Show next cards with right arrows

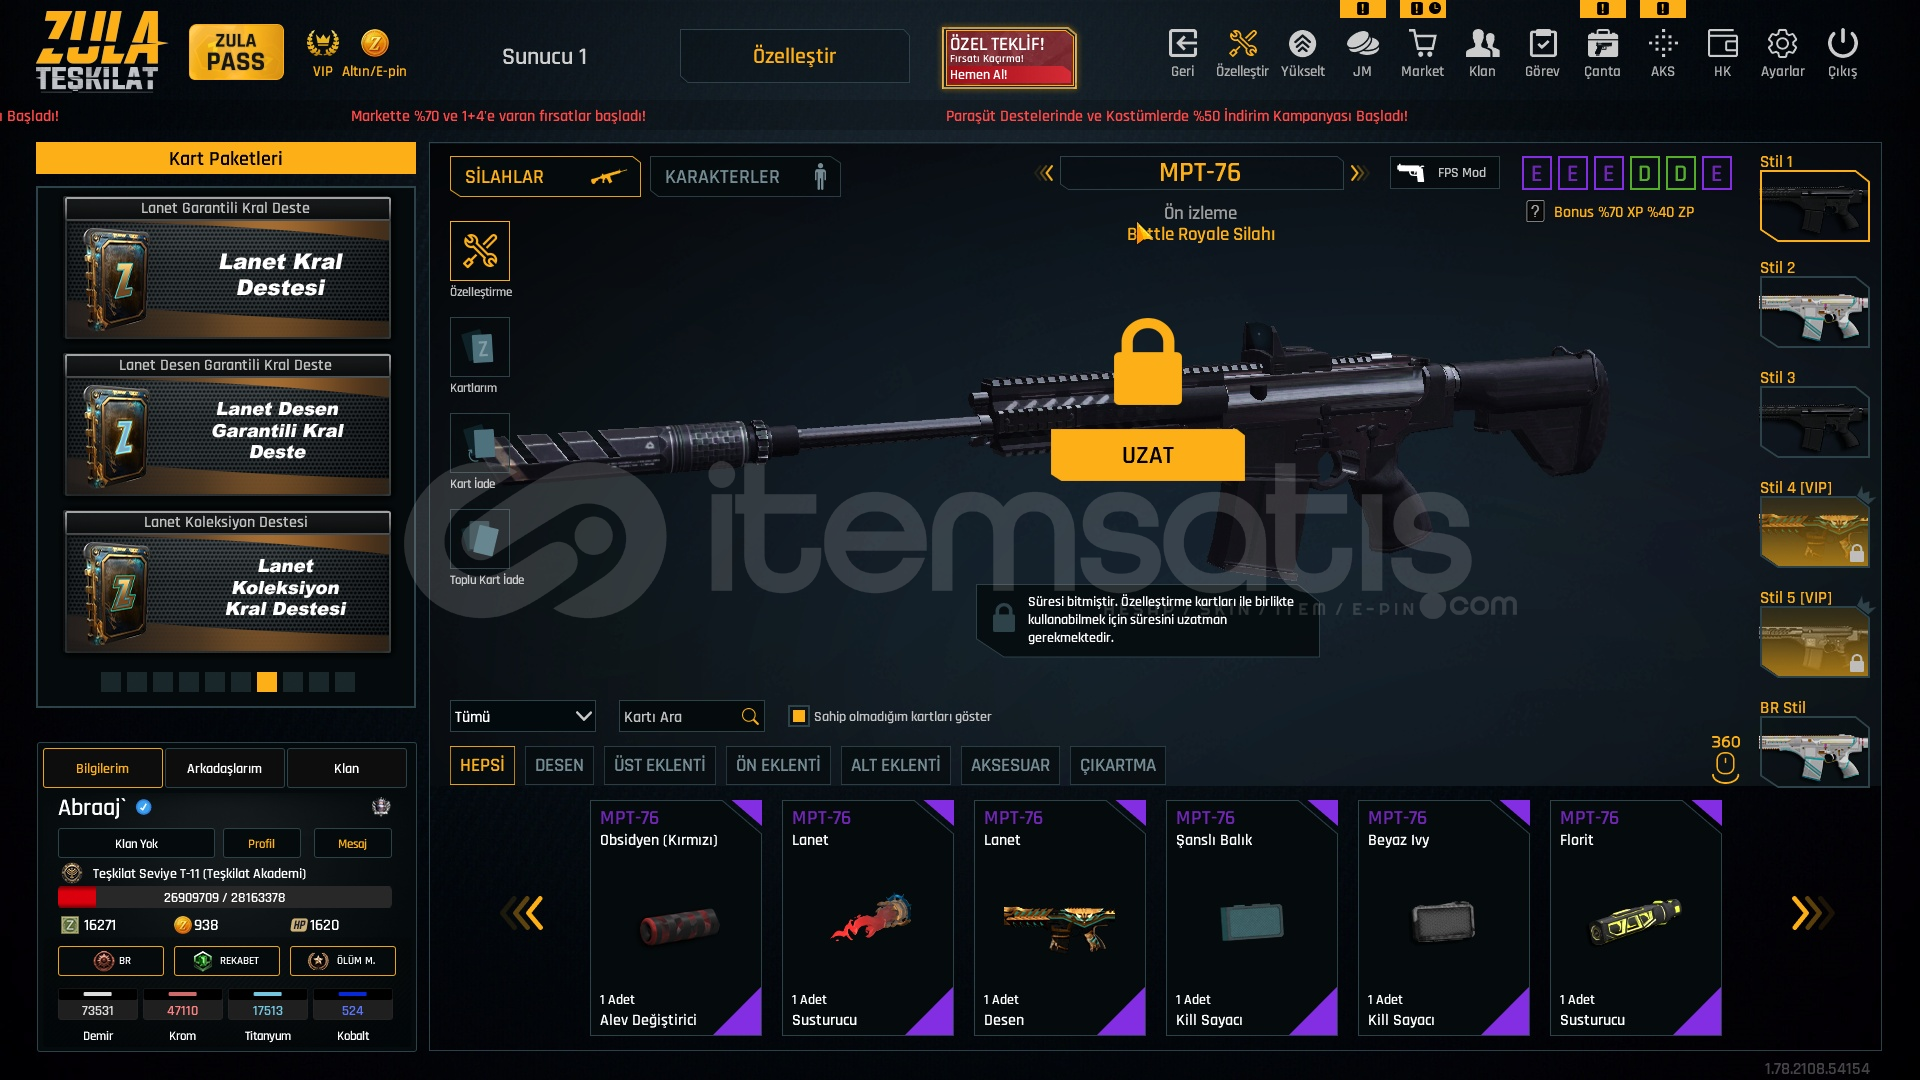(x=1810, y=913)
